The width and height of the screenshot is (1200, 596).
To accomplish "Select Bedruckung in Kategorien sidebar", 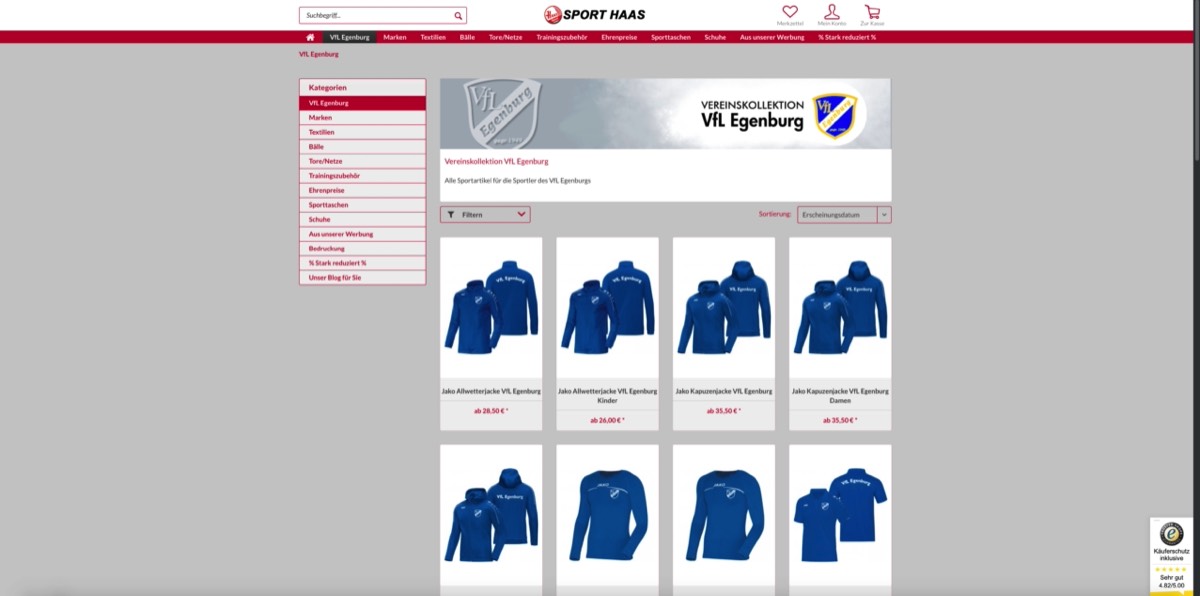I will (362, 248).
